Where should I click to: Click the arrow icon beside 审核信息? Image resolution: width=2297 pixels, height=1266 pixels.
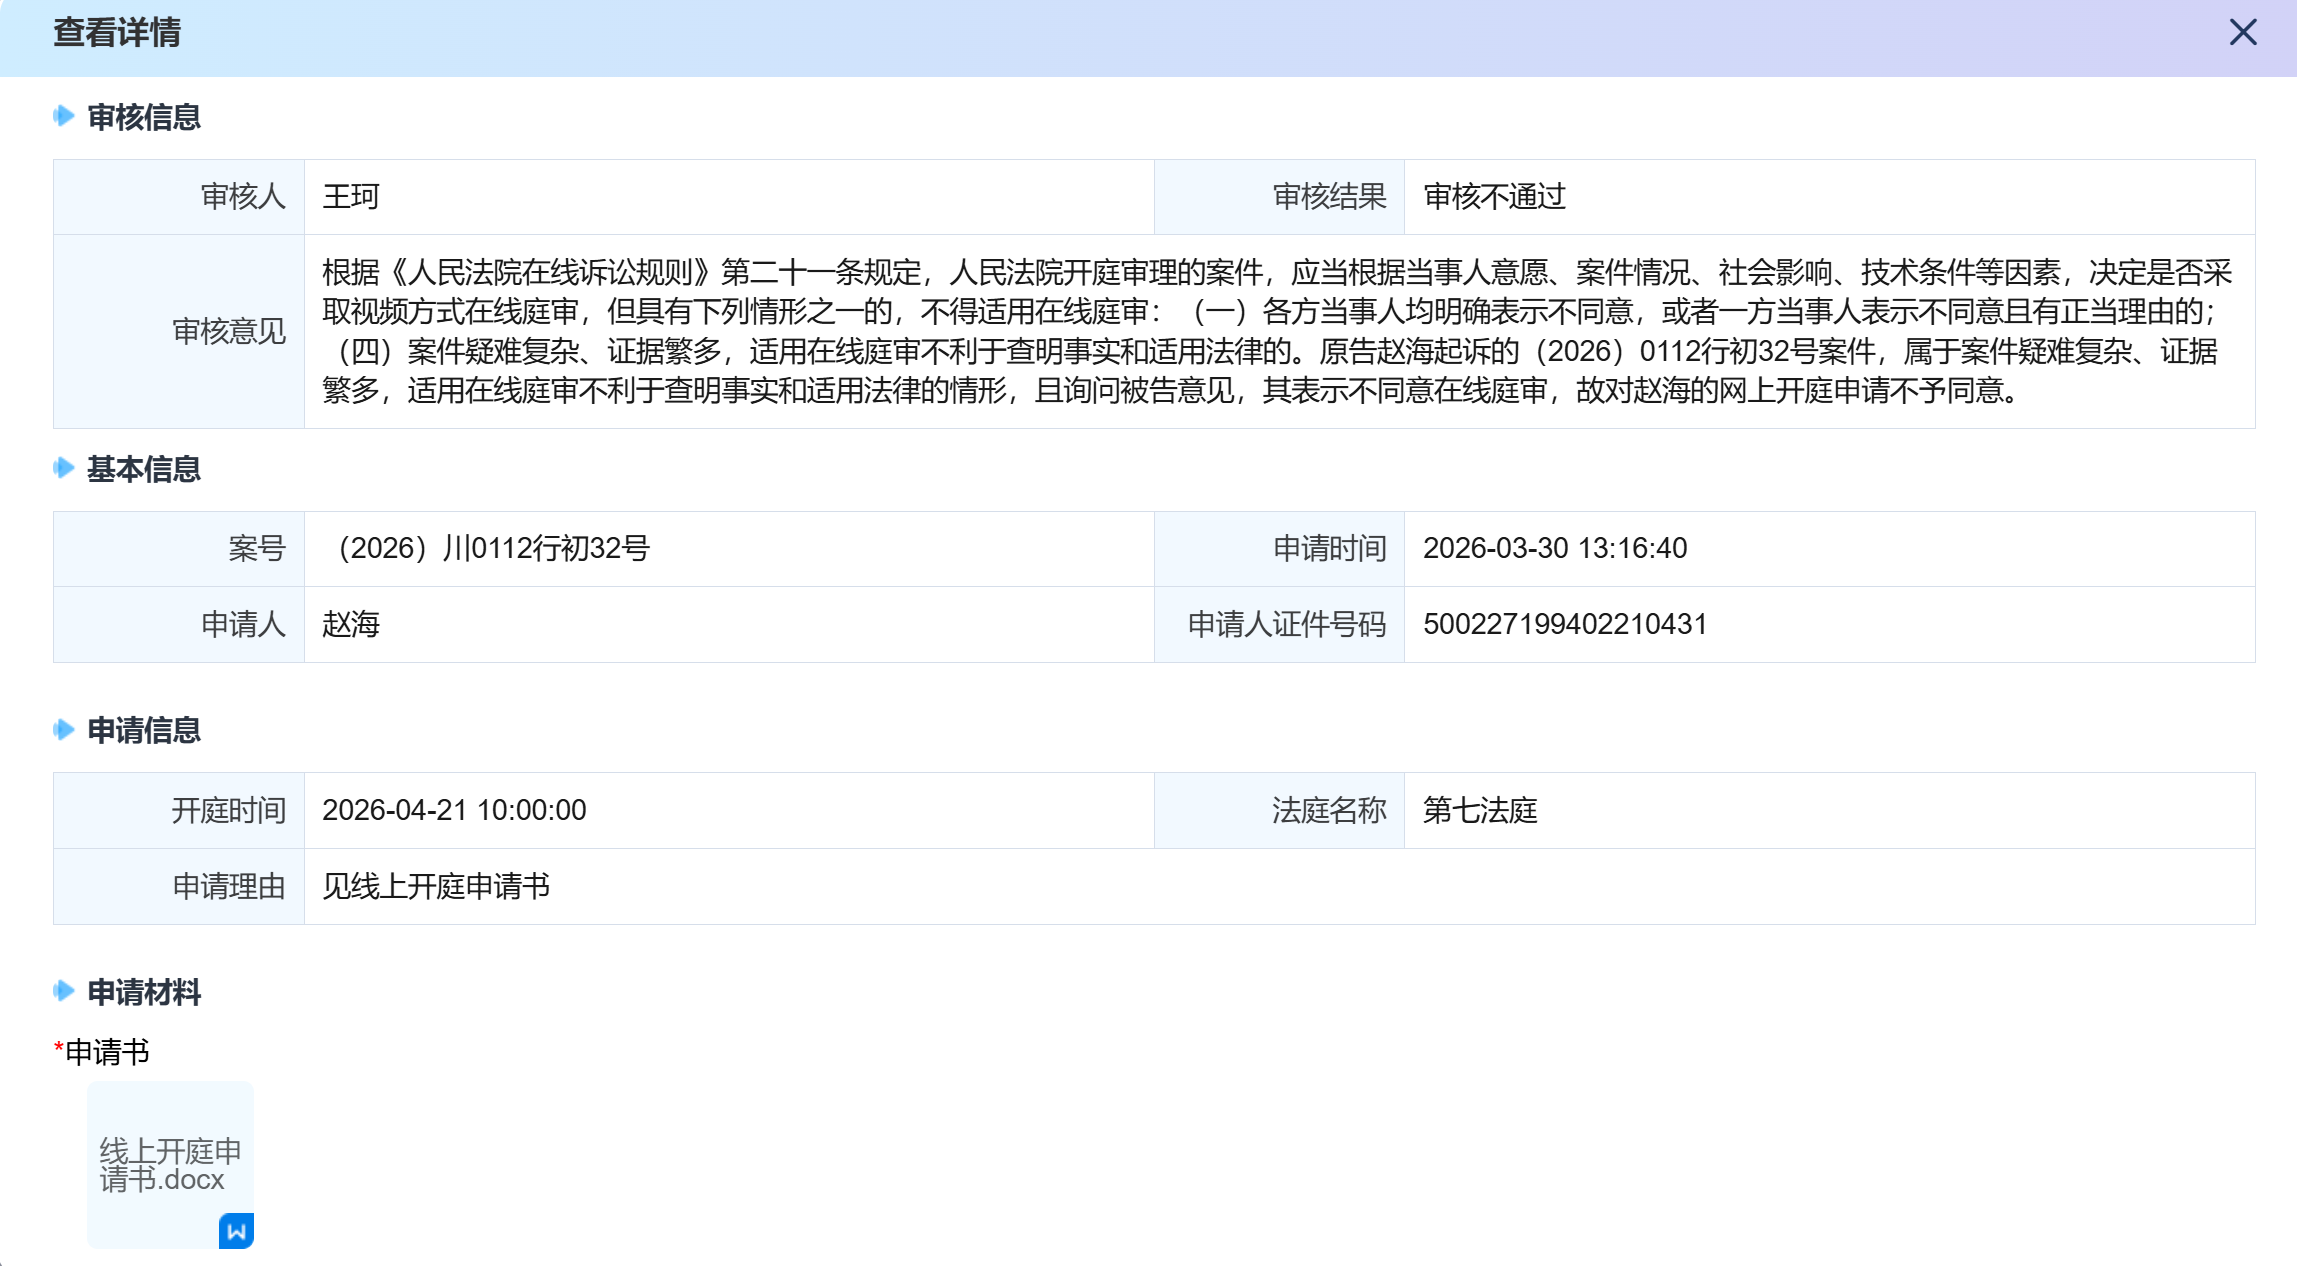click(64, 116)
